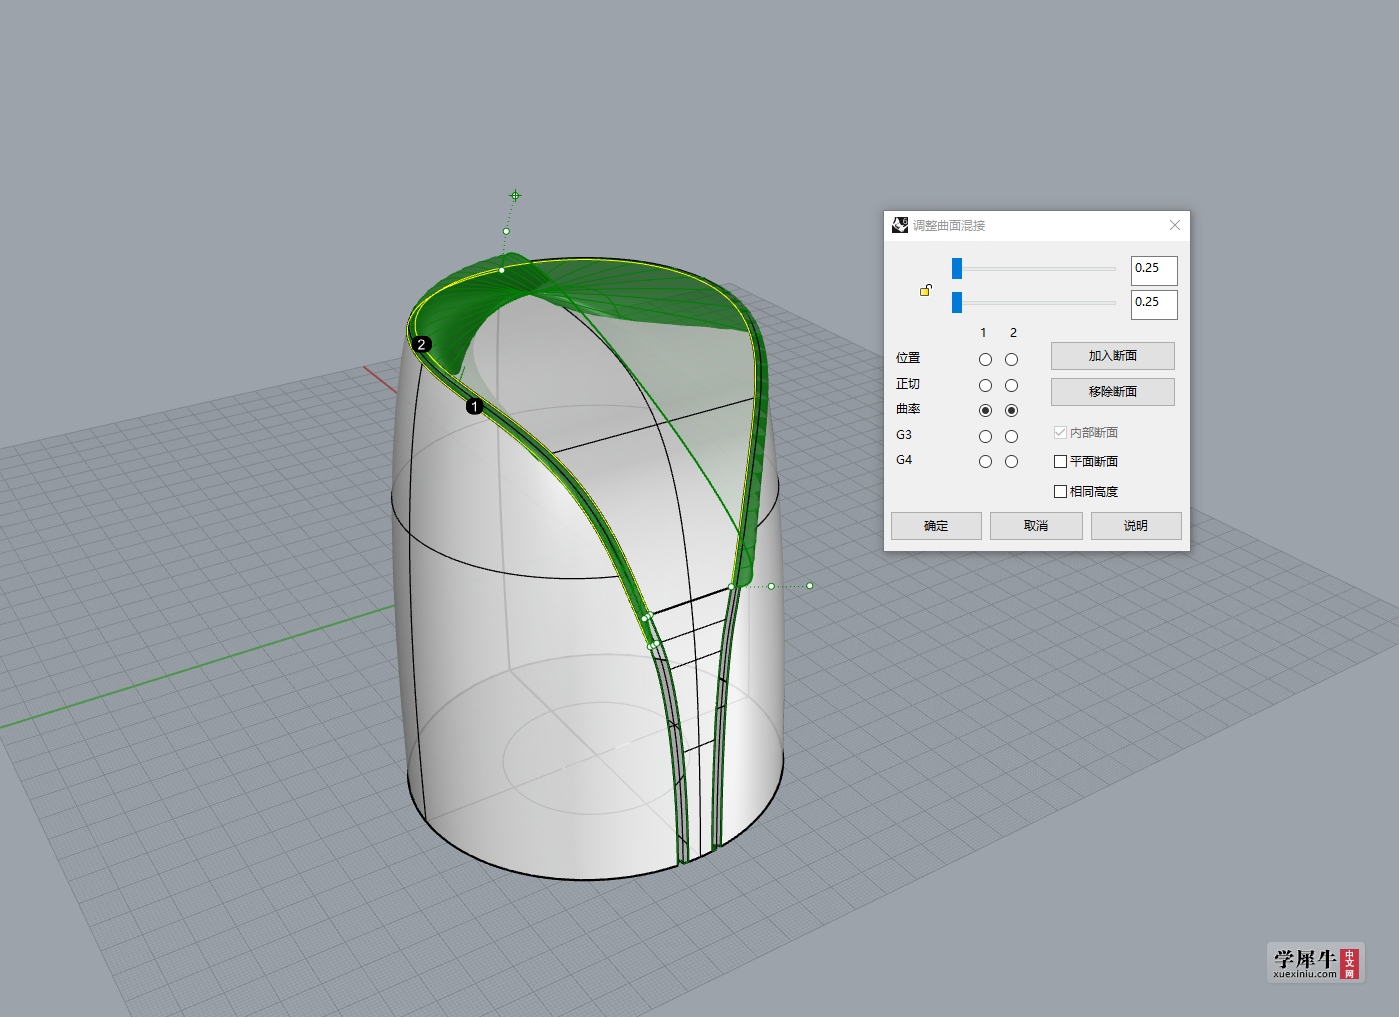Click the G4 continuity label

pos(904,460)
